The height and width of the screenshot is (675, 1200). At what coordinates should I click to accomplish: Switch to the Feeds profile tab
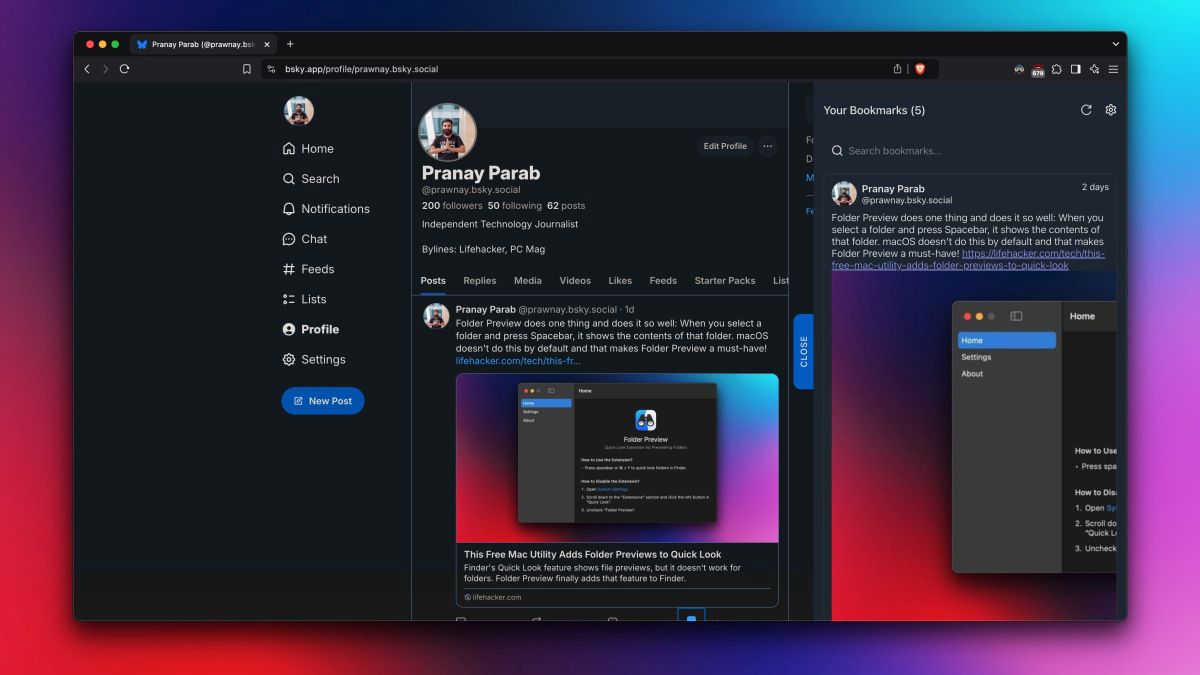tap(663, 281)
